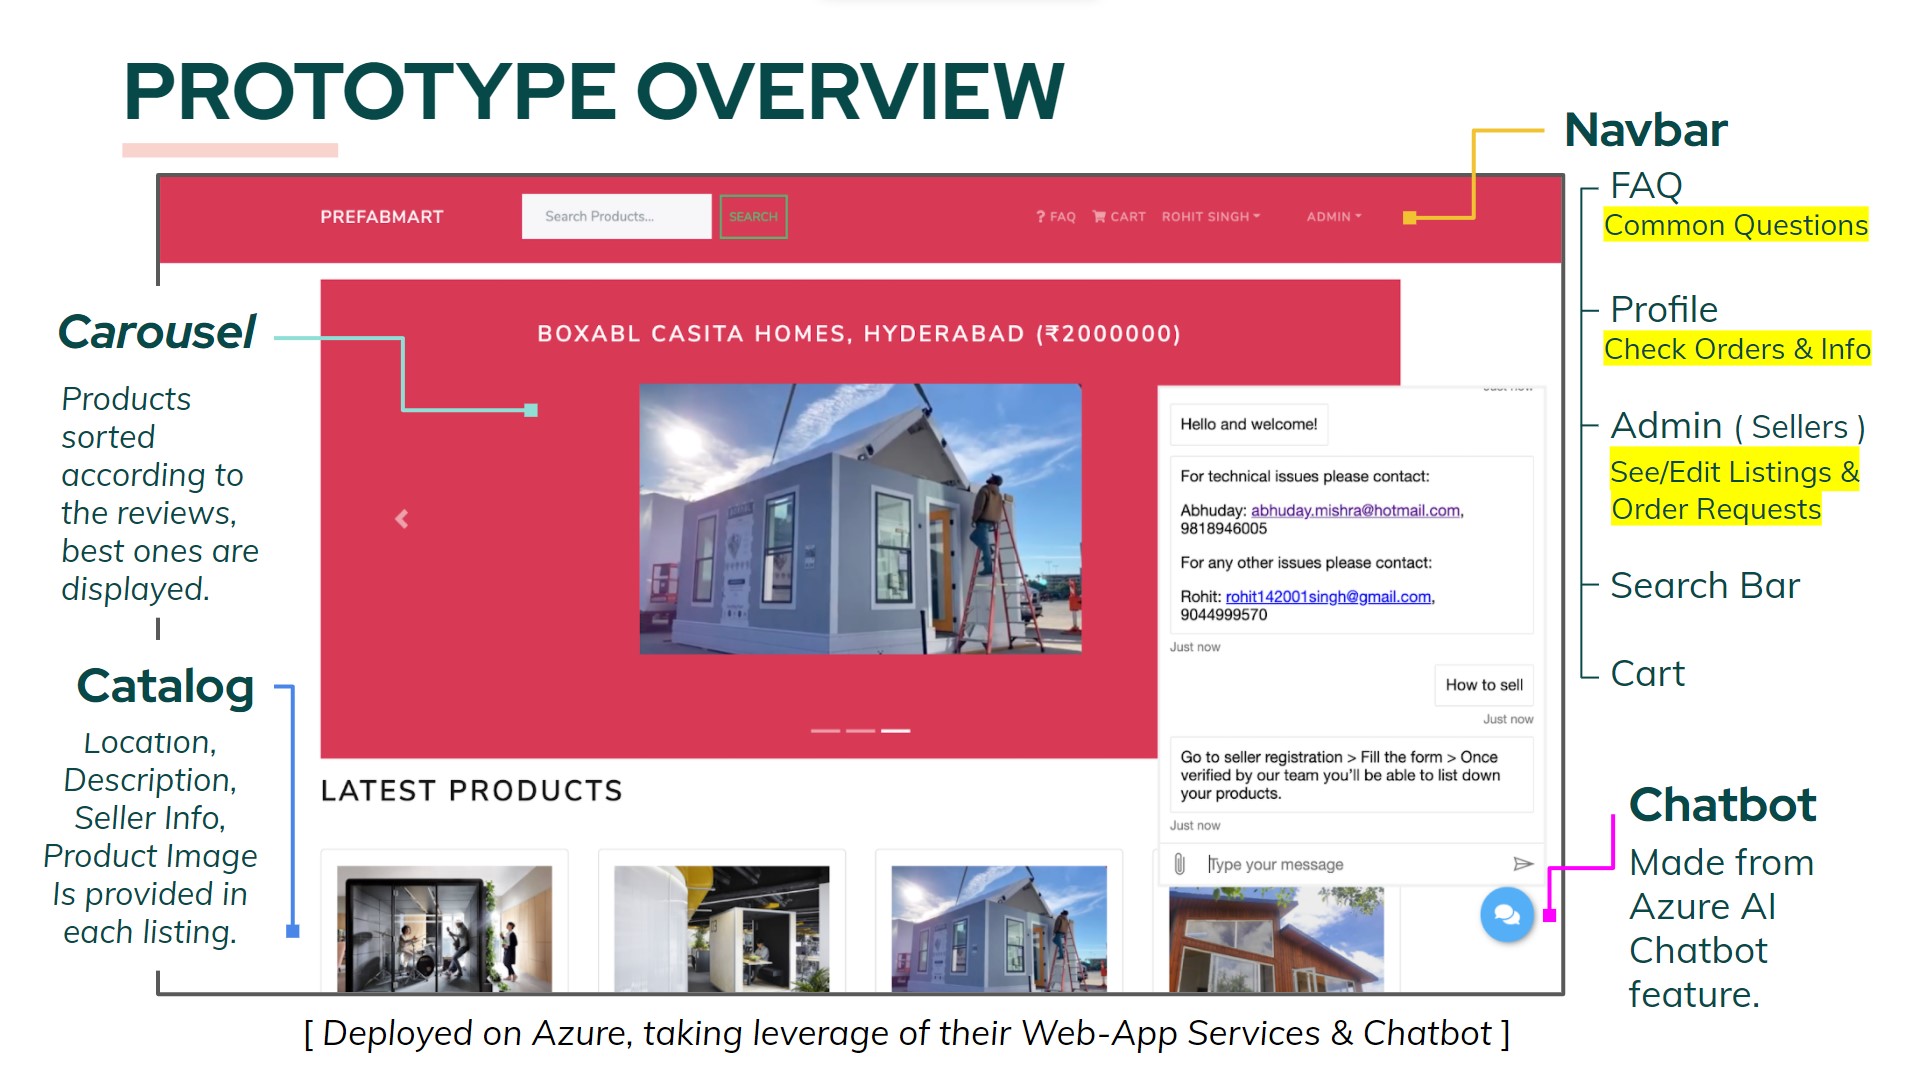1920x1080 pixels.
Task: Click the PREFABMART brand logo
Action: [x=381, y=217]
